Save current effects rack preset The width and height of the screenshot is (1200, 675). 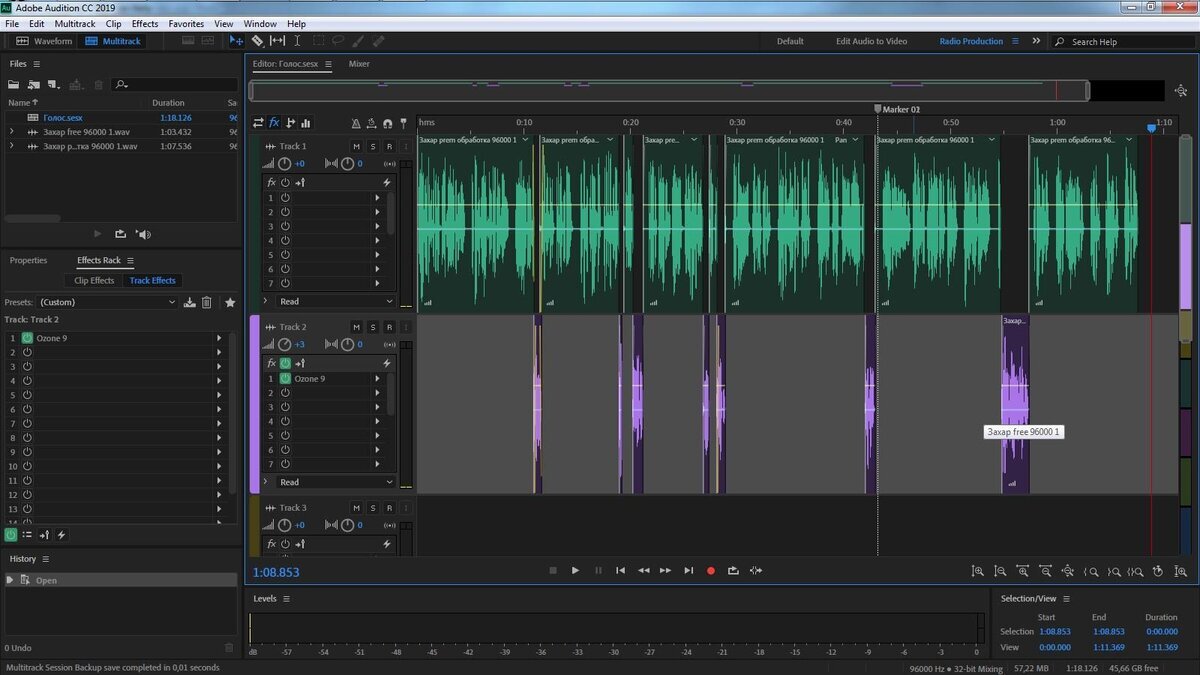(189, 302)
